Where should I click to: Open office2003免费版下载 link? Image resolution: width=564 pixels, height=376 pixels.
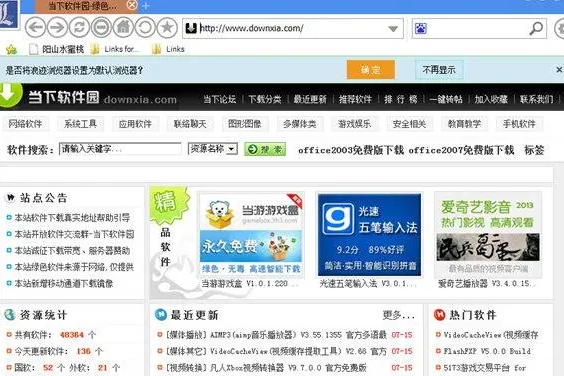(351, 150)
